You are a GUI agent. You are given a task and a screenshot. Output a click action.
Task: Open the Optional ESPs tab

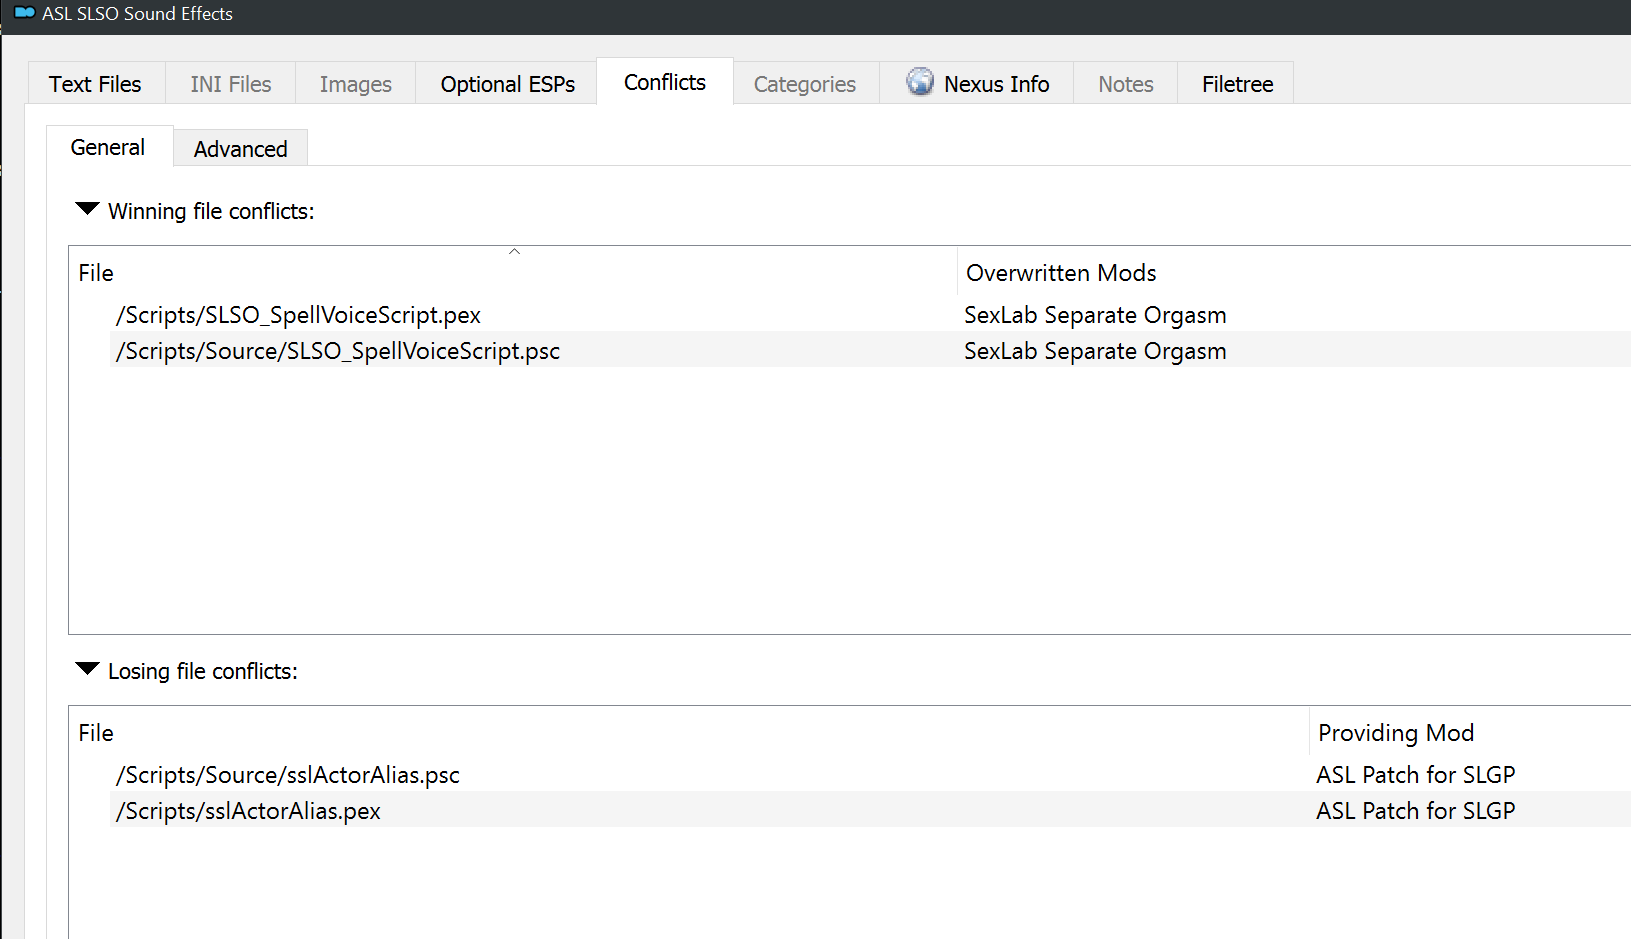507,84
